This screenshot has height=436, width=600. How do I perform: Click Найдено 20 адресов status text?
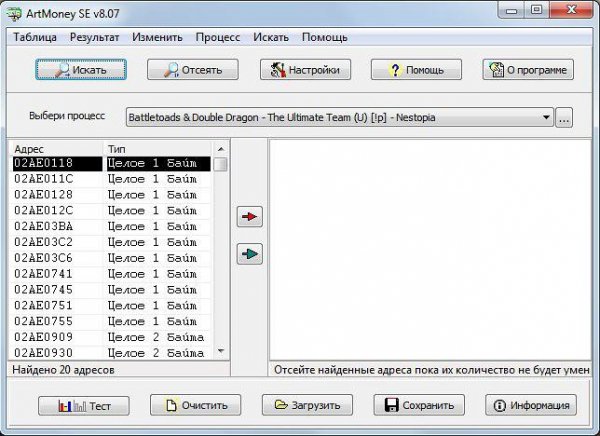pyautogui.click(x=63, y=370)
